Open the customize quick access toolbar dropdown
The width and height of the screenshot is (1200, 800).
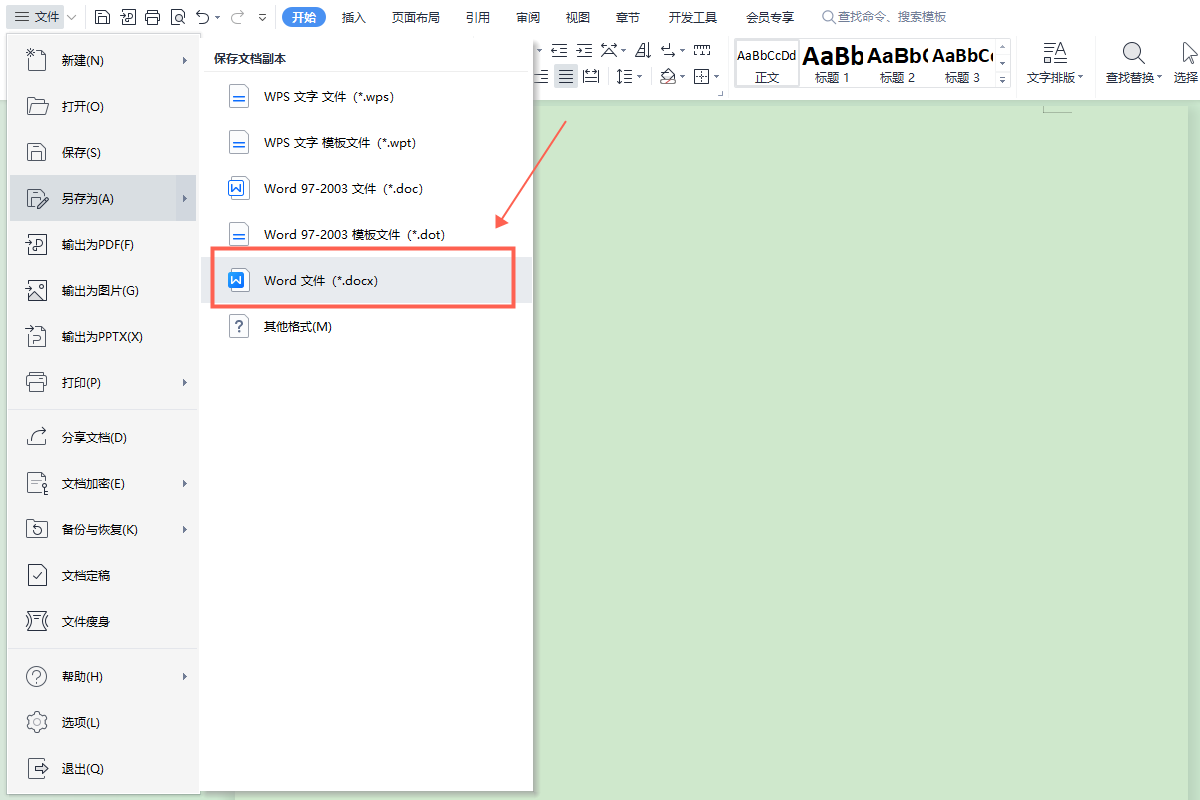262,18
